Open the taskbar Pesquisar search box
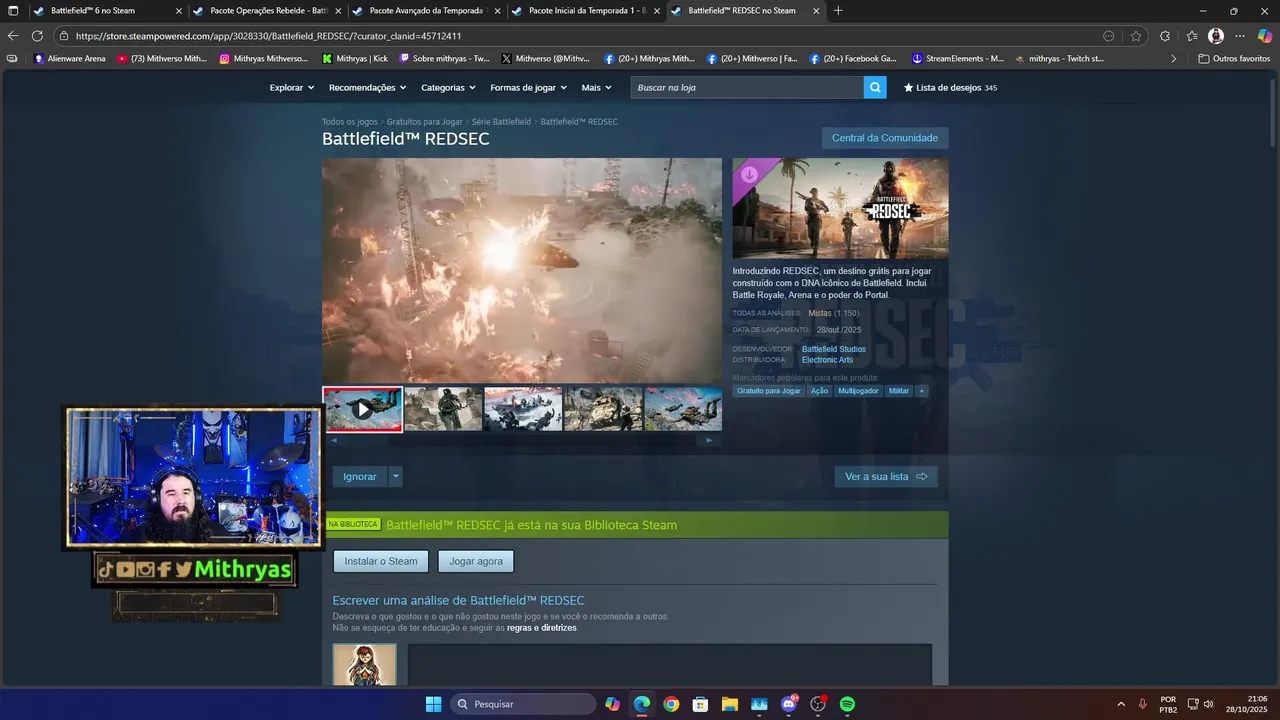 point(523,704)
